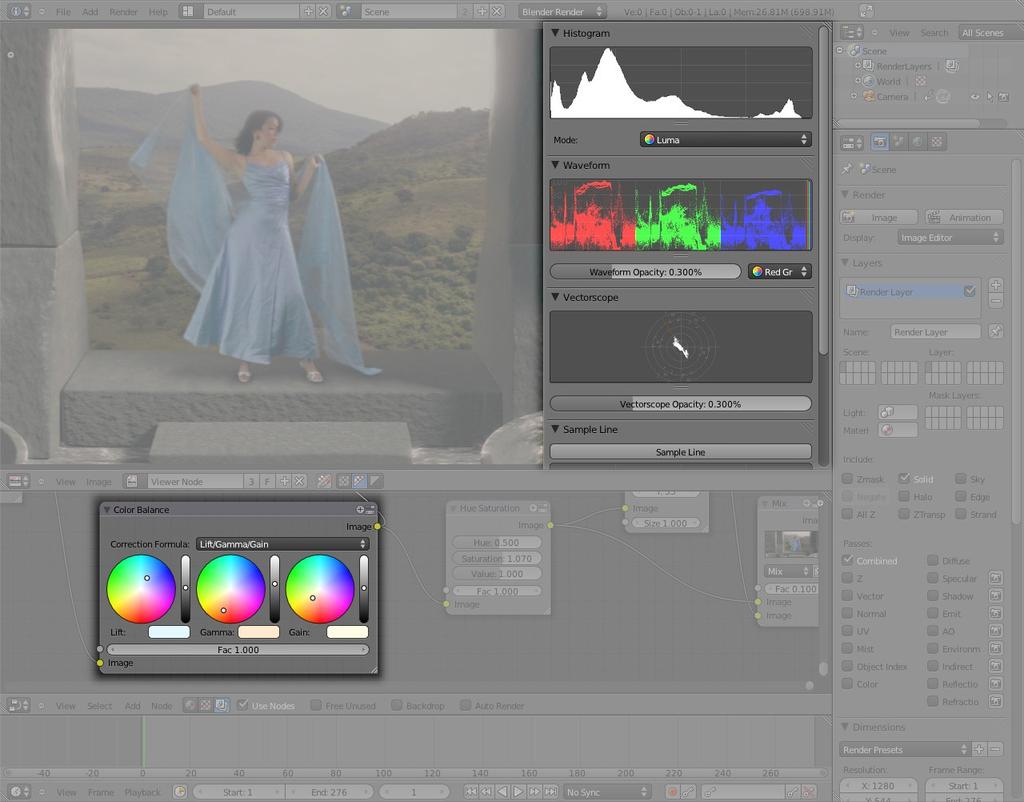This screenshot has height=802, width=1024.
Task: Collapse the Color Balance node
Action: pyautogui.click(x=106, y=509)
